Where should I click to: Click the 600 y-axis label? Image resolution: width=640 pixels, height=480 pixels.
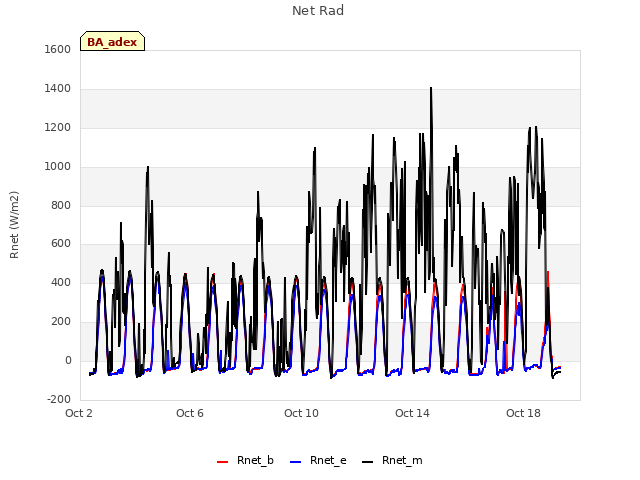point(61,244)
